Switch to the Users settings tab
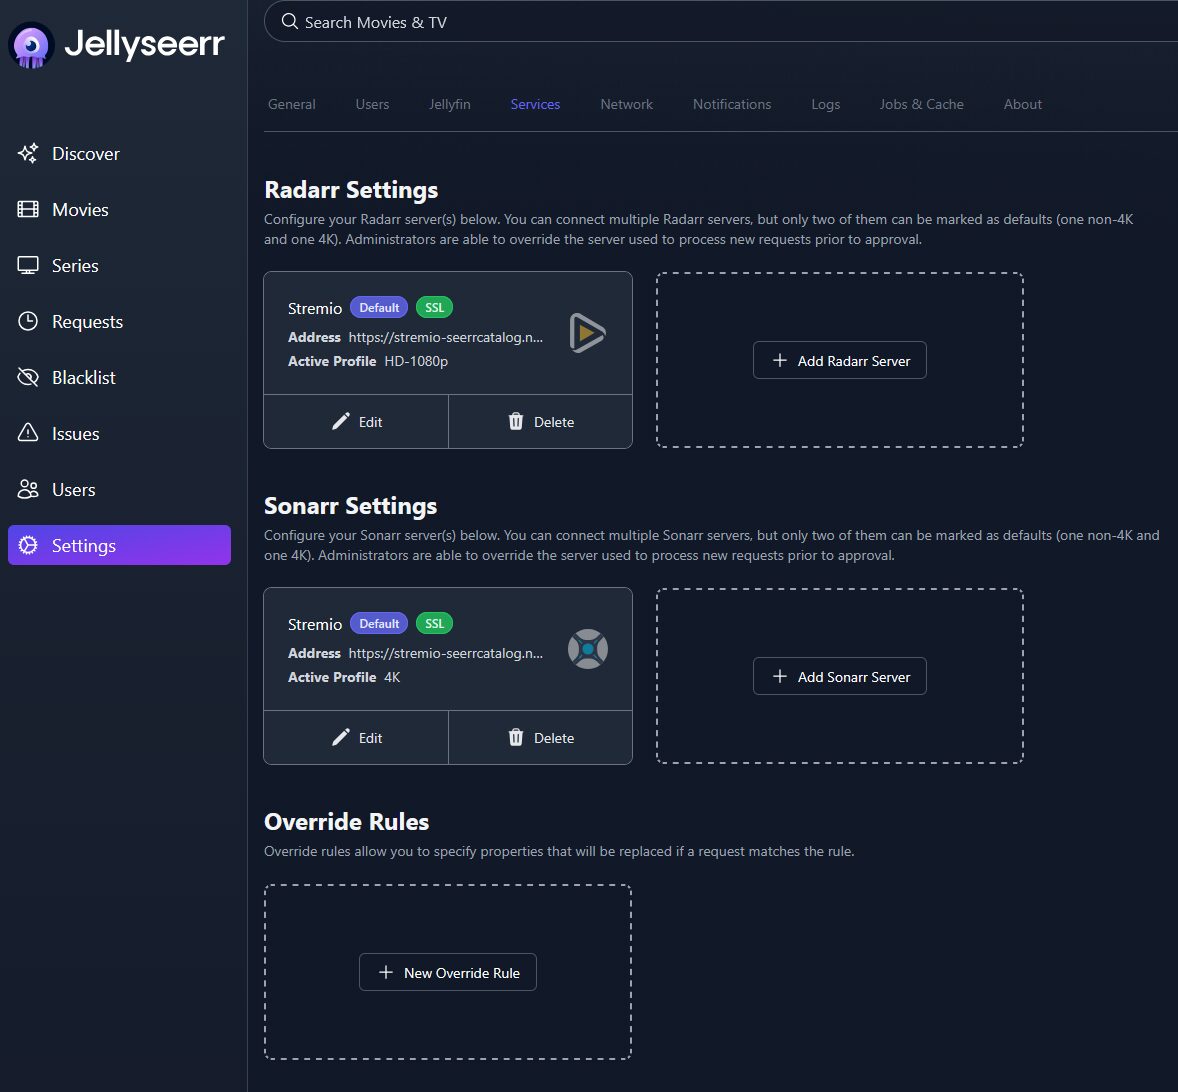 click(372, 104)
